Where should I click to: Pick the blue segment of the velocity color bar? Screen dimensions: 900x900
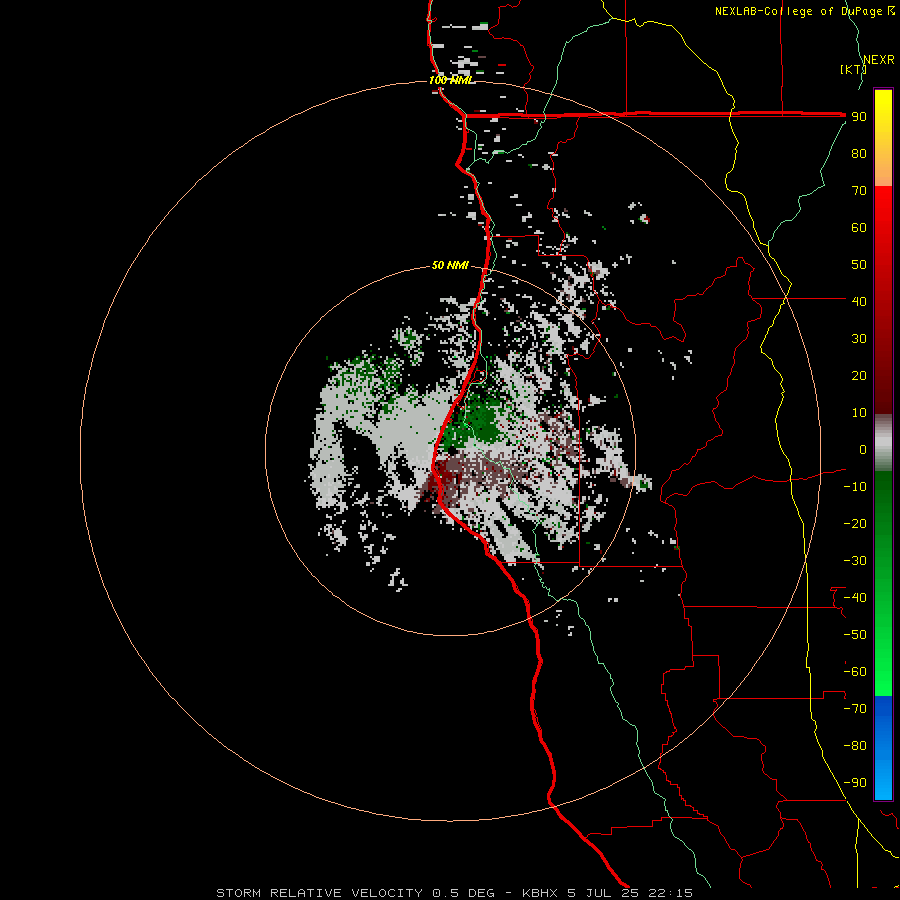coord(883,748)
